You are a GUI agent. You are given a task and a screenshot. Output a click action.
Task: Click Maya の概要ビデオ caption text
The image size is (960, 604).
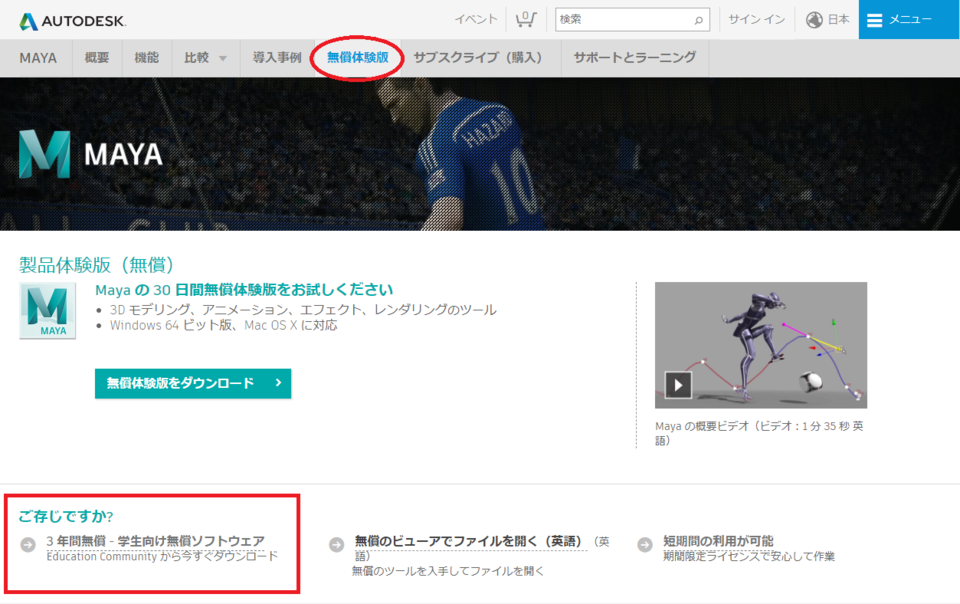pyautogui.click(x=759, y=433)
